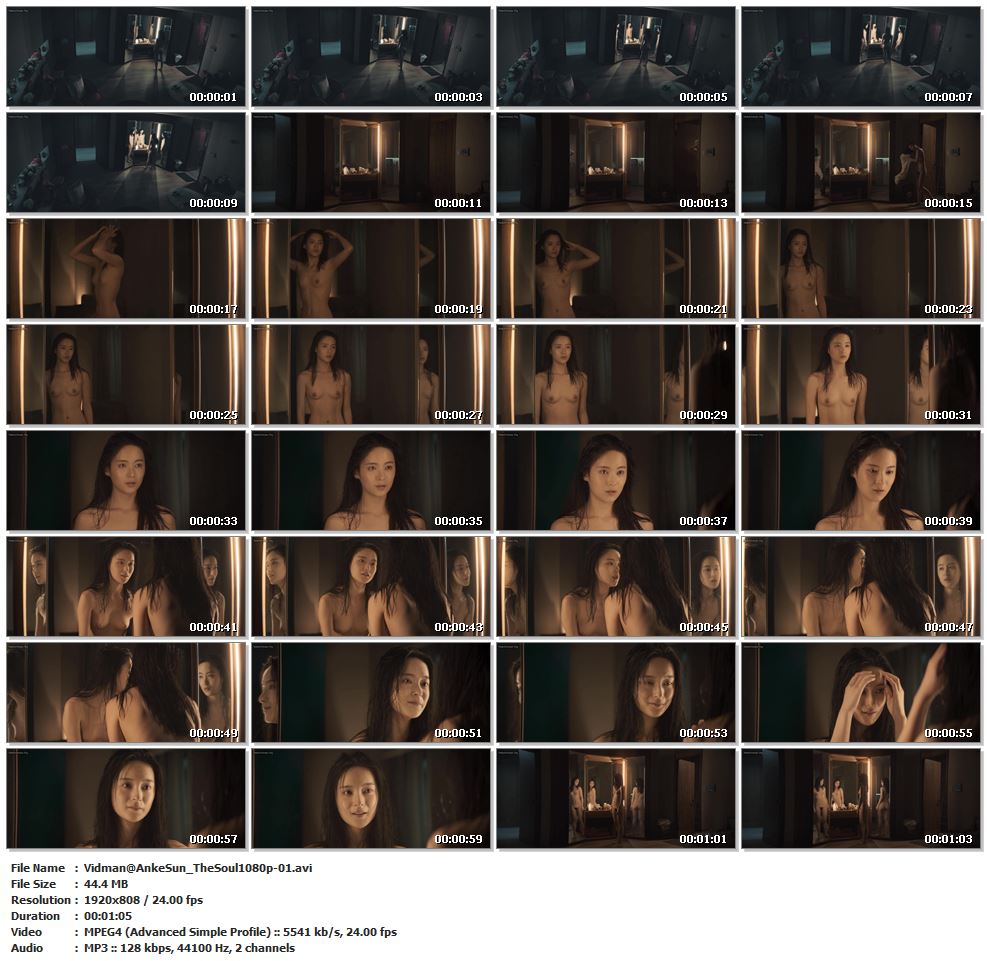Click the Video label

pyautogui.click(x=26, y=932)
